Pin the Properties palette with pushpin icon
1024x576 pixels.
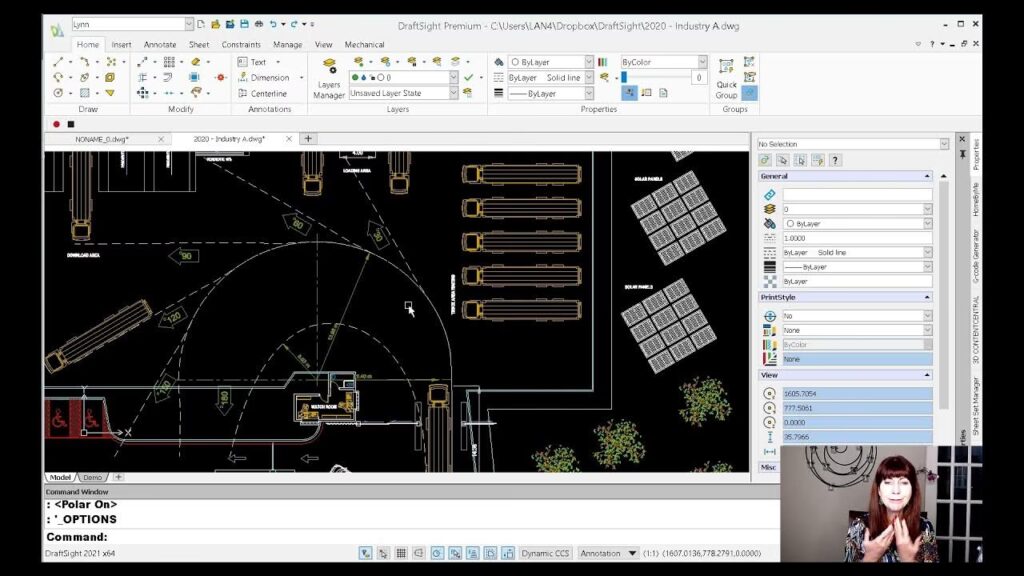[962, 154]
